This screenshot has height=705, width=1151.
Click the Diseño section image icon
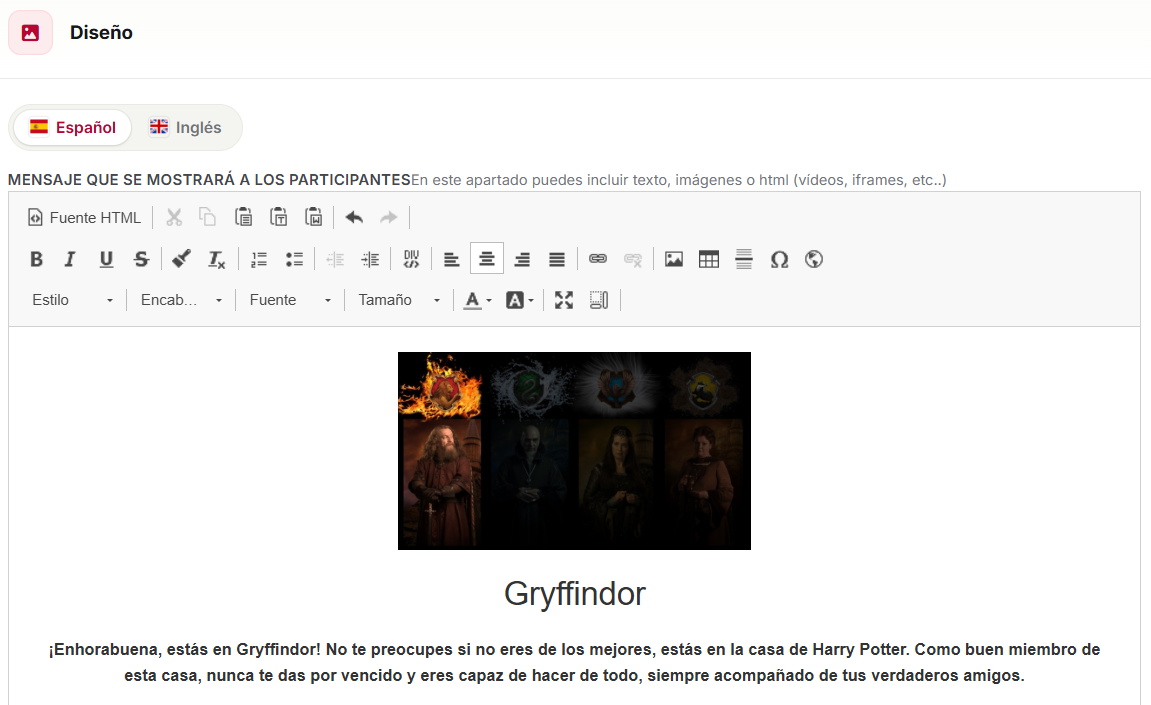click(x=30, y=32)
